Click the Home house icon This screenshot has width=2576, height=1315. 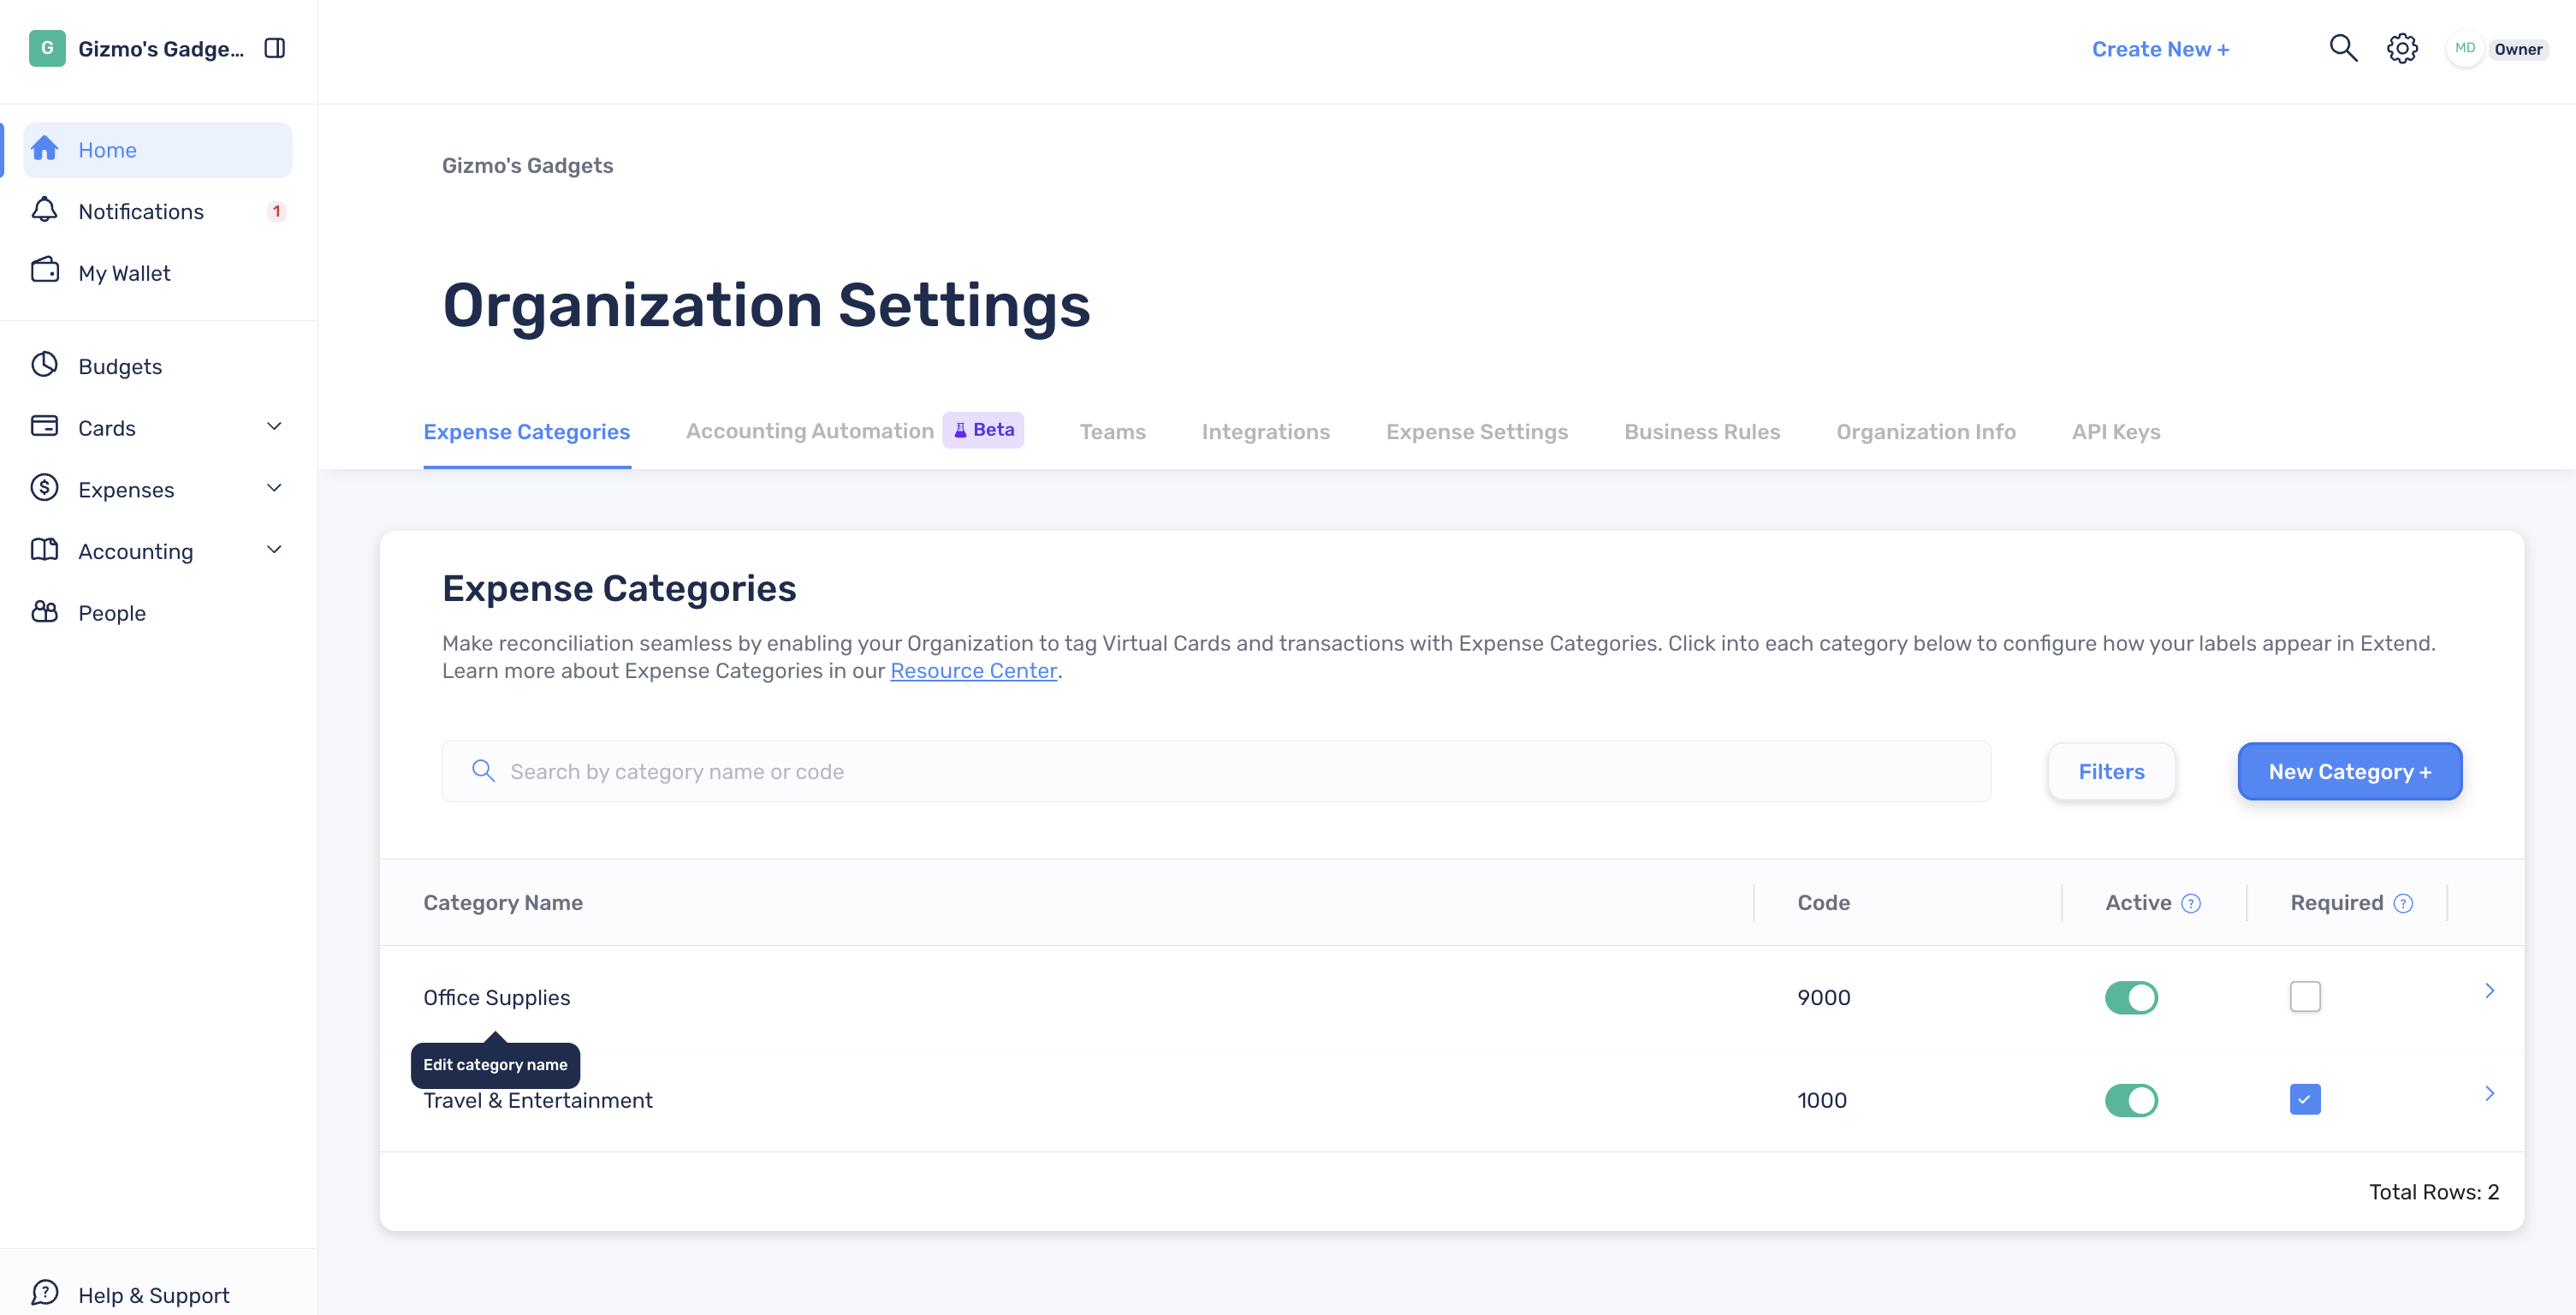[x=44, y=149]
